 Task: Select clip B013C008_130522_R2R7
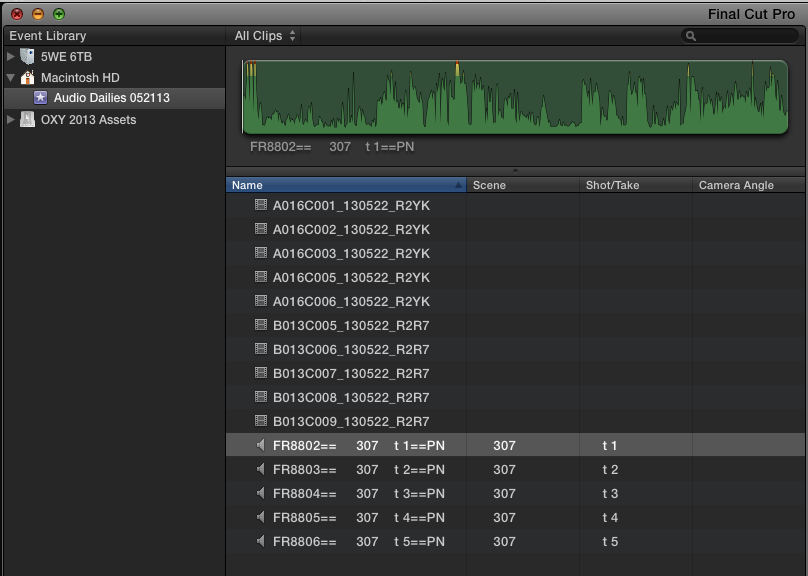[351, 398]
